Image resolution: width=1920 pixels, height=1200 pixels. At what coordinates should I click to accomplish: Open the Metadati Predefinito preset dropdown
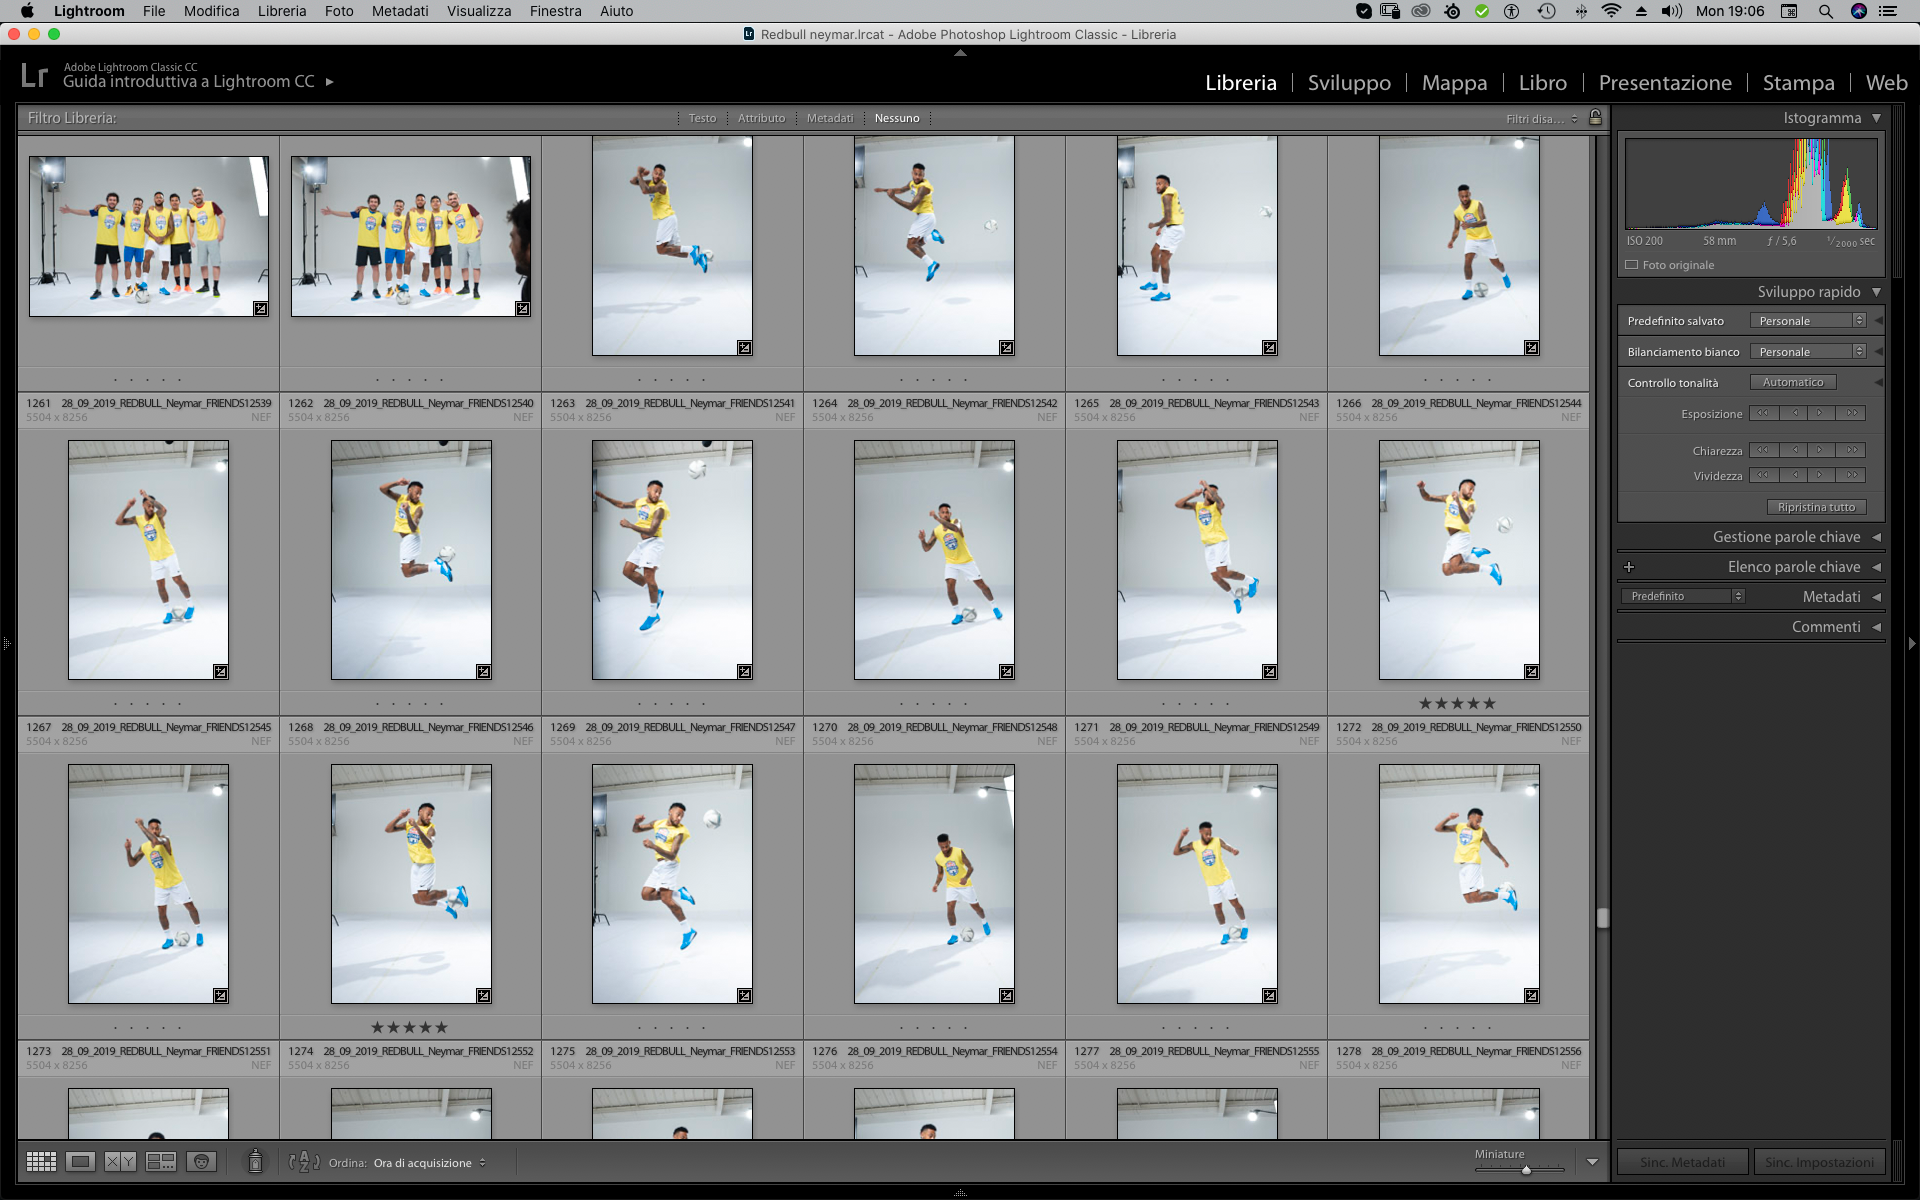coord(1683,596)
